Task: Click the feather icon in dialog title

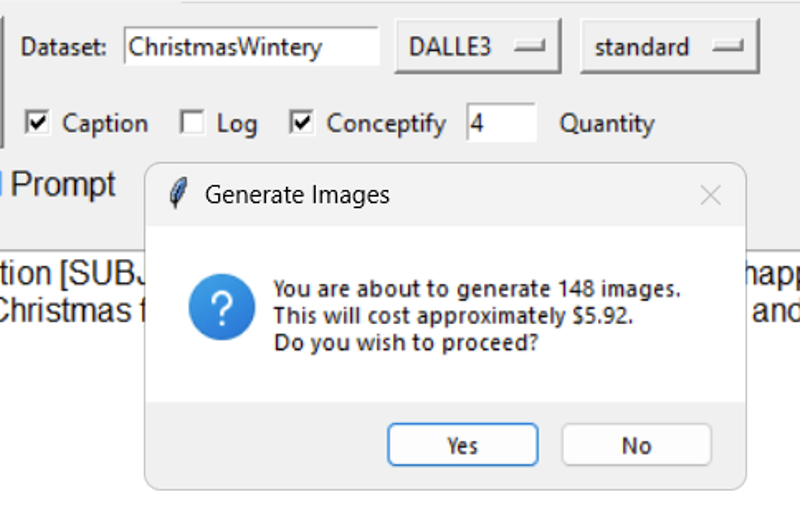Action: click(178, 193)
